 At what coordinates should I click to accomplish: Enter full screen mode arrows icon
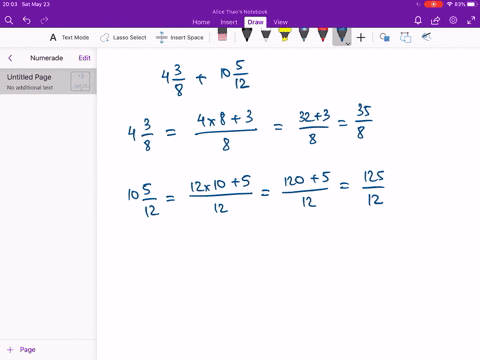(x=471, y=21)
